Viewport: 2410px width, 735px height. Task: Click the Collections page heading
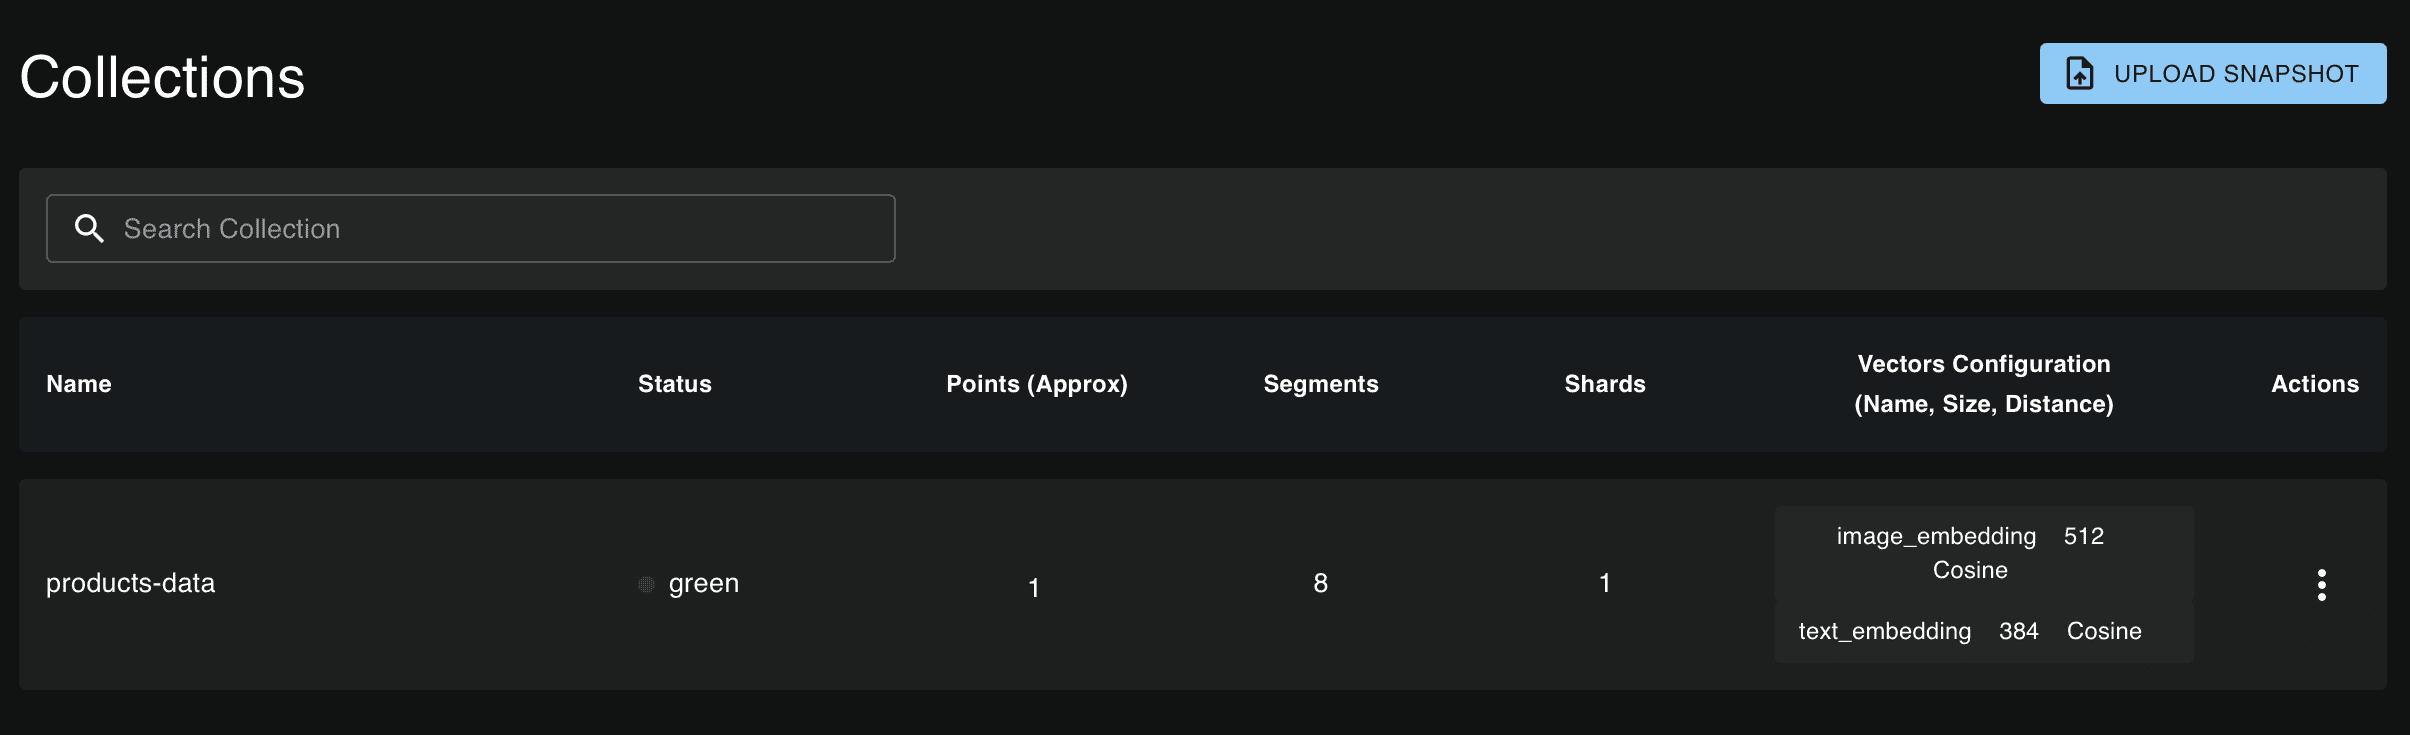point(162,78)
